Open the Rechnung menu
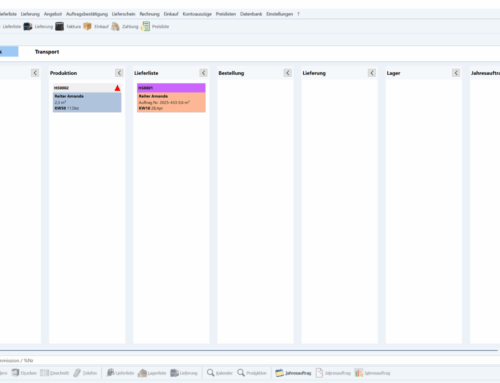 click(149, 14)
